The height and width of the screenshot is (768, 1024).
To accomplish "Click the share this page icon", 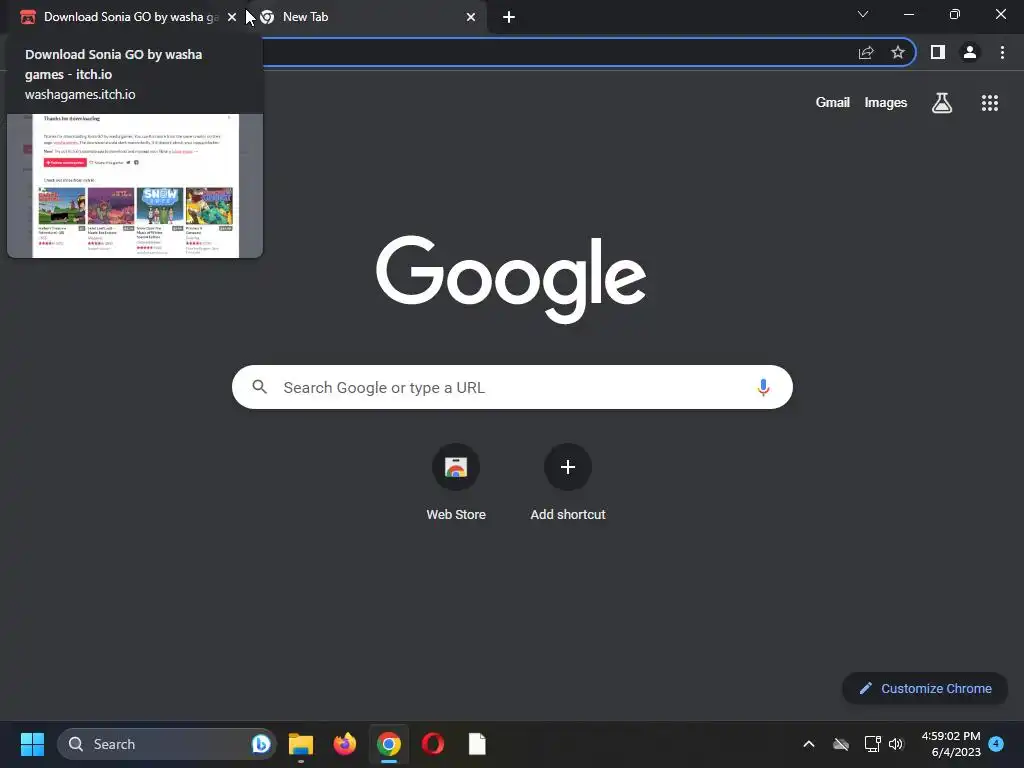I will pos(866,52).
